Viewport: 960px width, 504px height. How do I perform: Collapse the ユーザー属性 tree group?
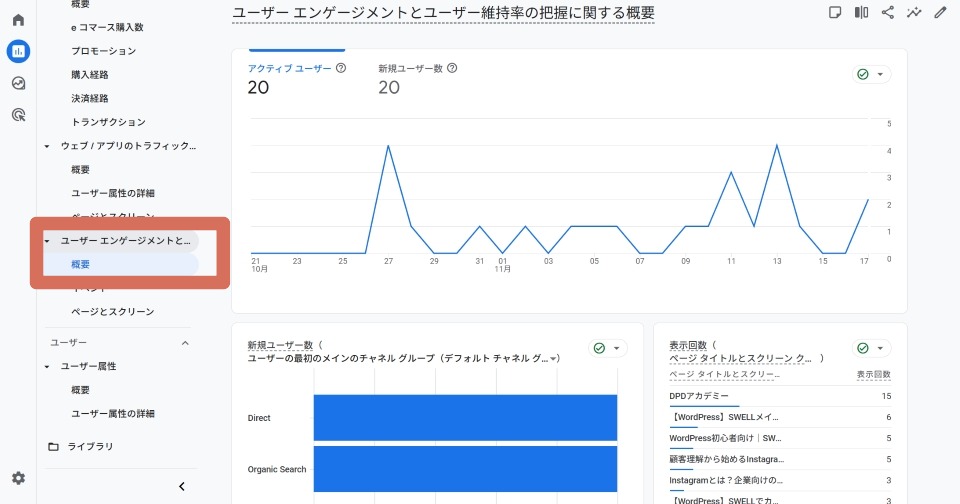[x=47, y=367]
